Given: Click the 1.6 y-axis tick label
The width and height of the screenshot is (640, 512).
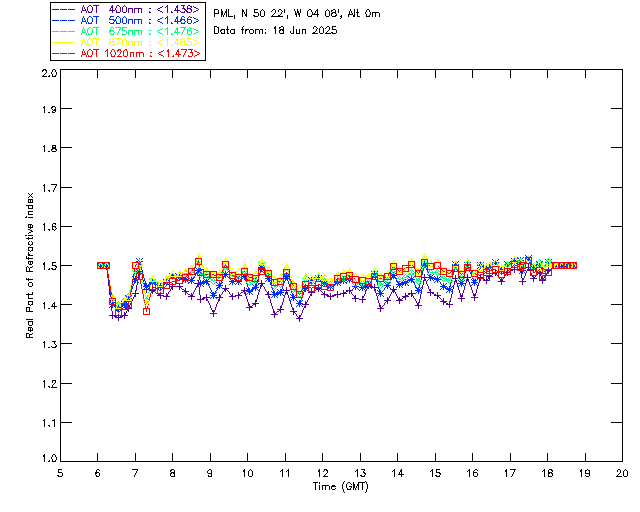Looking at the screenshot, I should pos(49,227).
